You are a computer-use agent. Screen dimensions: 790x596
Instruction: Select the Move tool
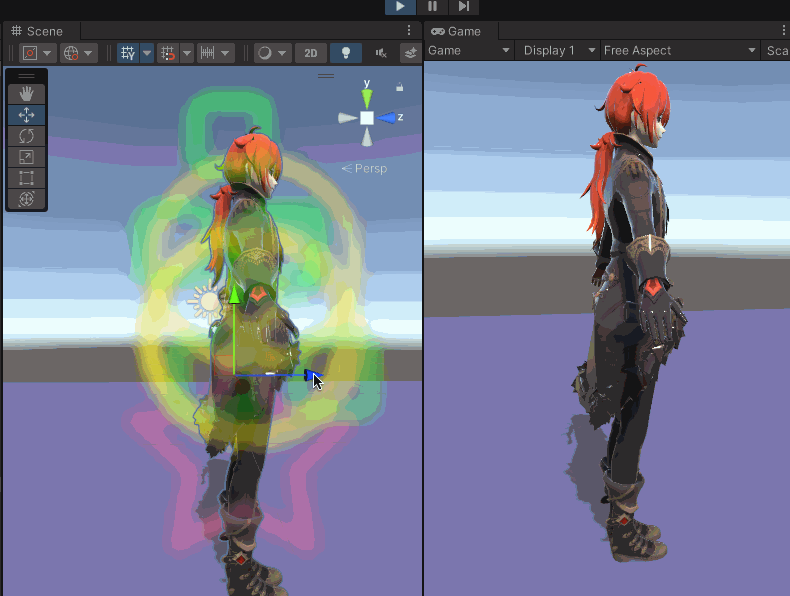(x=27, y=115)
